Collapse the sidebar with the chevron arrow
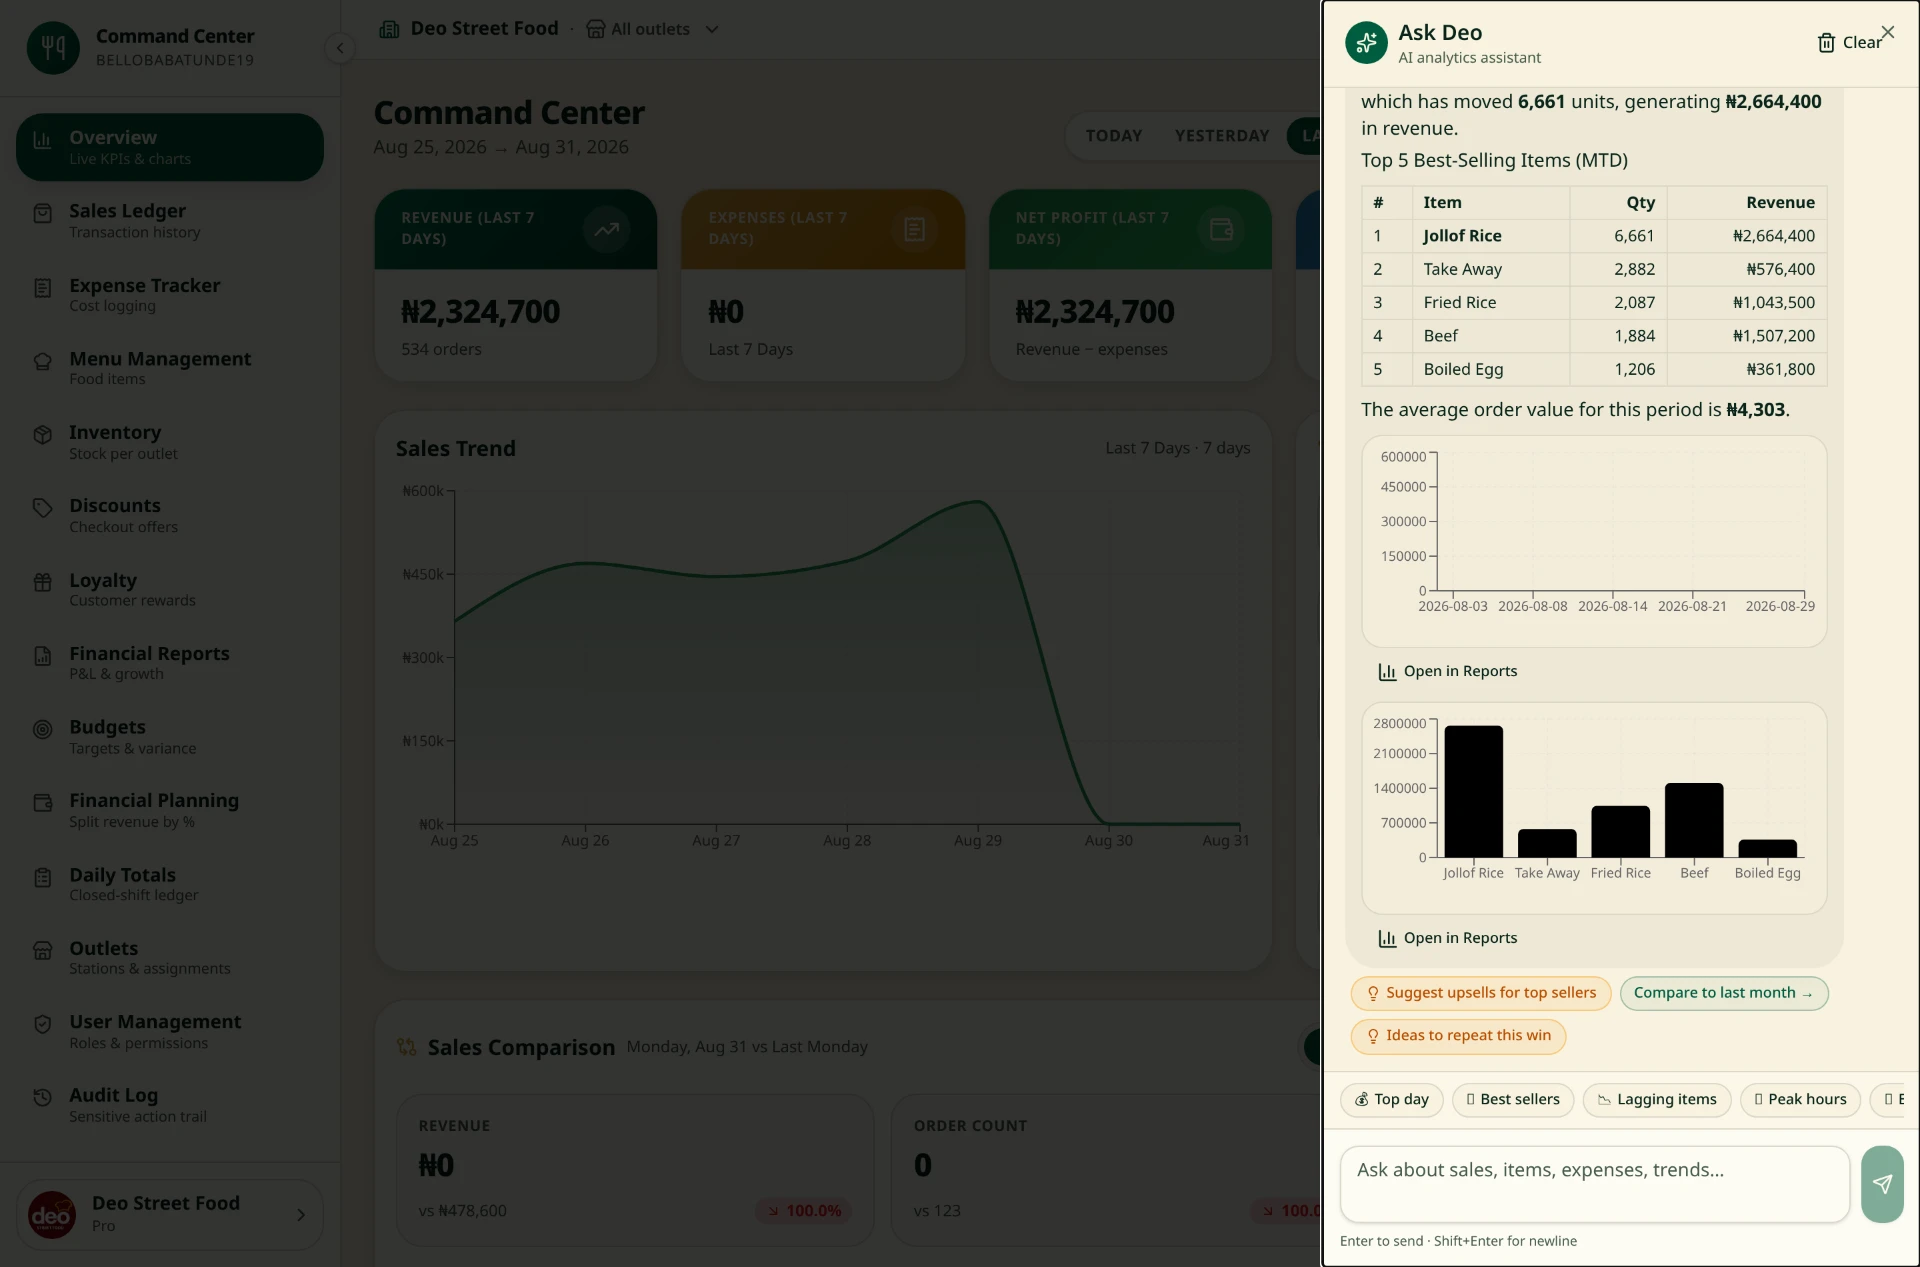The image size is (1920, 1267). point(340,48)
